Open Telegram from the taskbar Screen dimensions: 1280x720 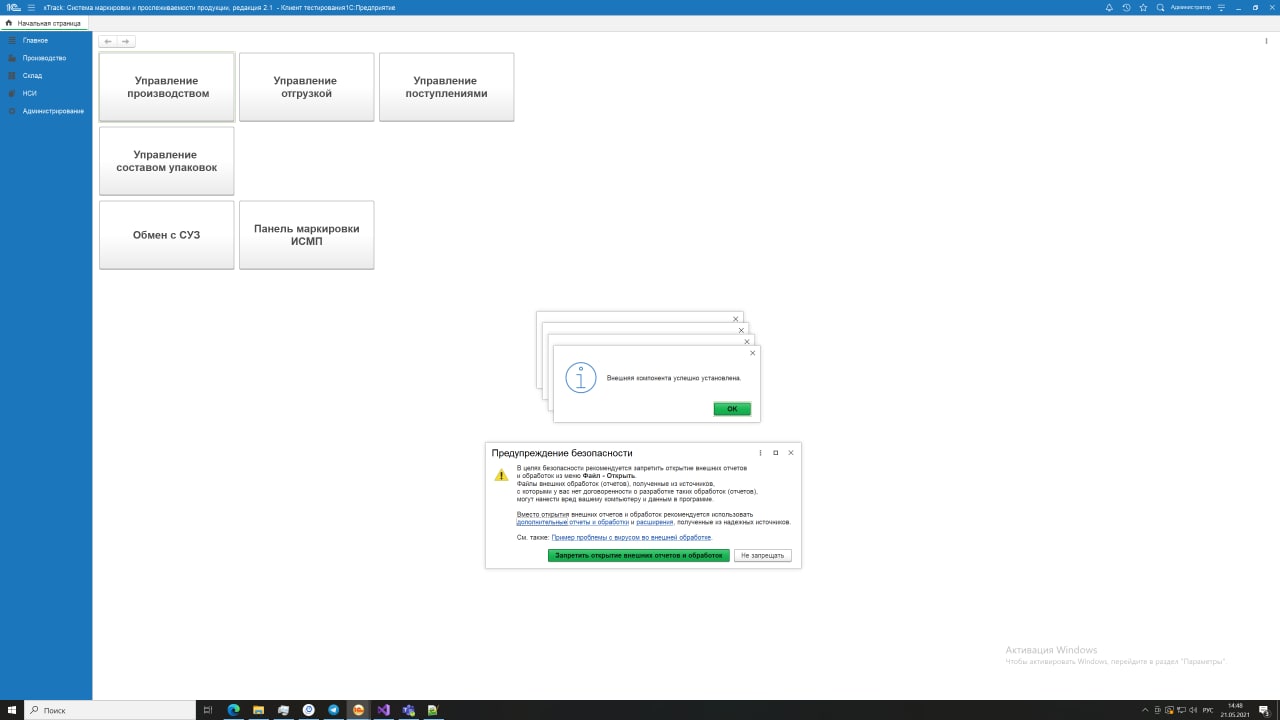[x=333, y=710]
